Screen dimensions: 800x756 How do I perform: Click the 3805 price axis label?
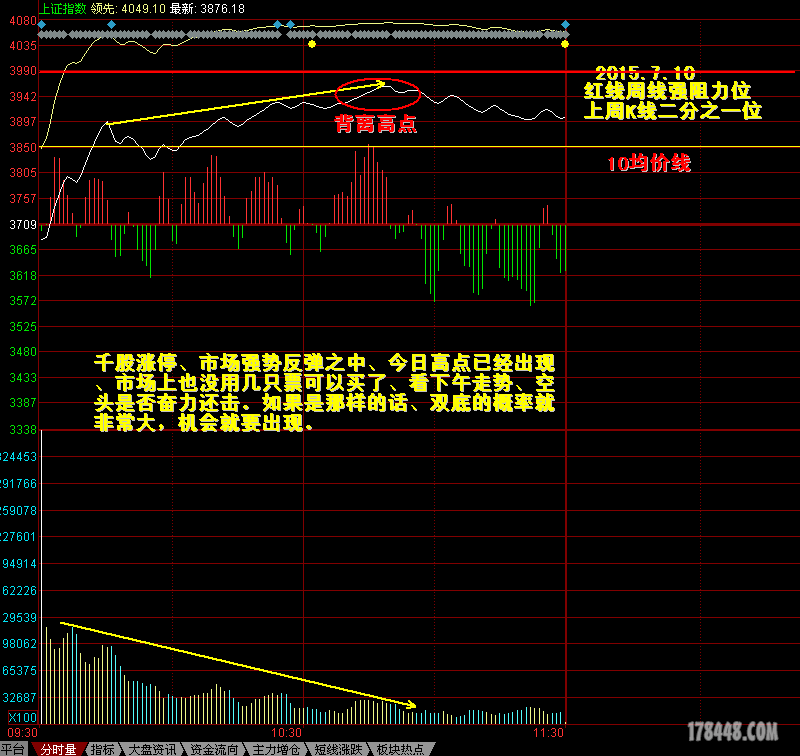(x=23, y=172)
